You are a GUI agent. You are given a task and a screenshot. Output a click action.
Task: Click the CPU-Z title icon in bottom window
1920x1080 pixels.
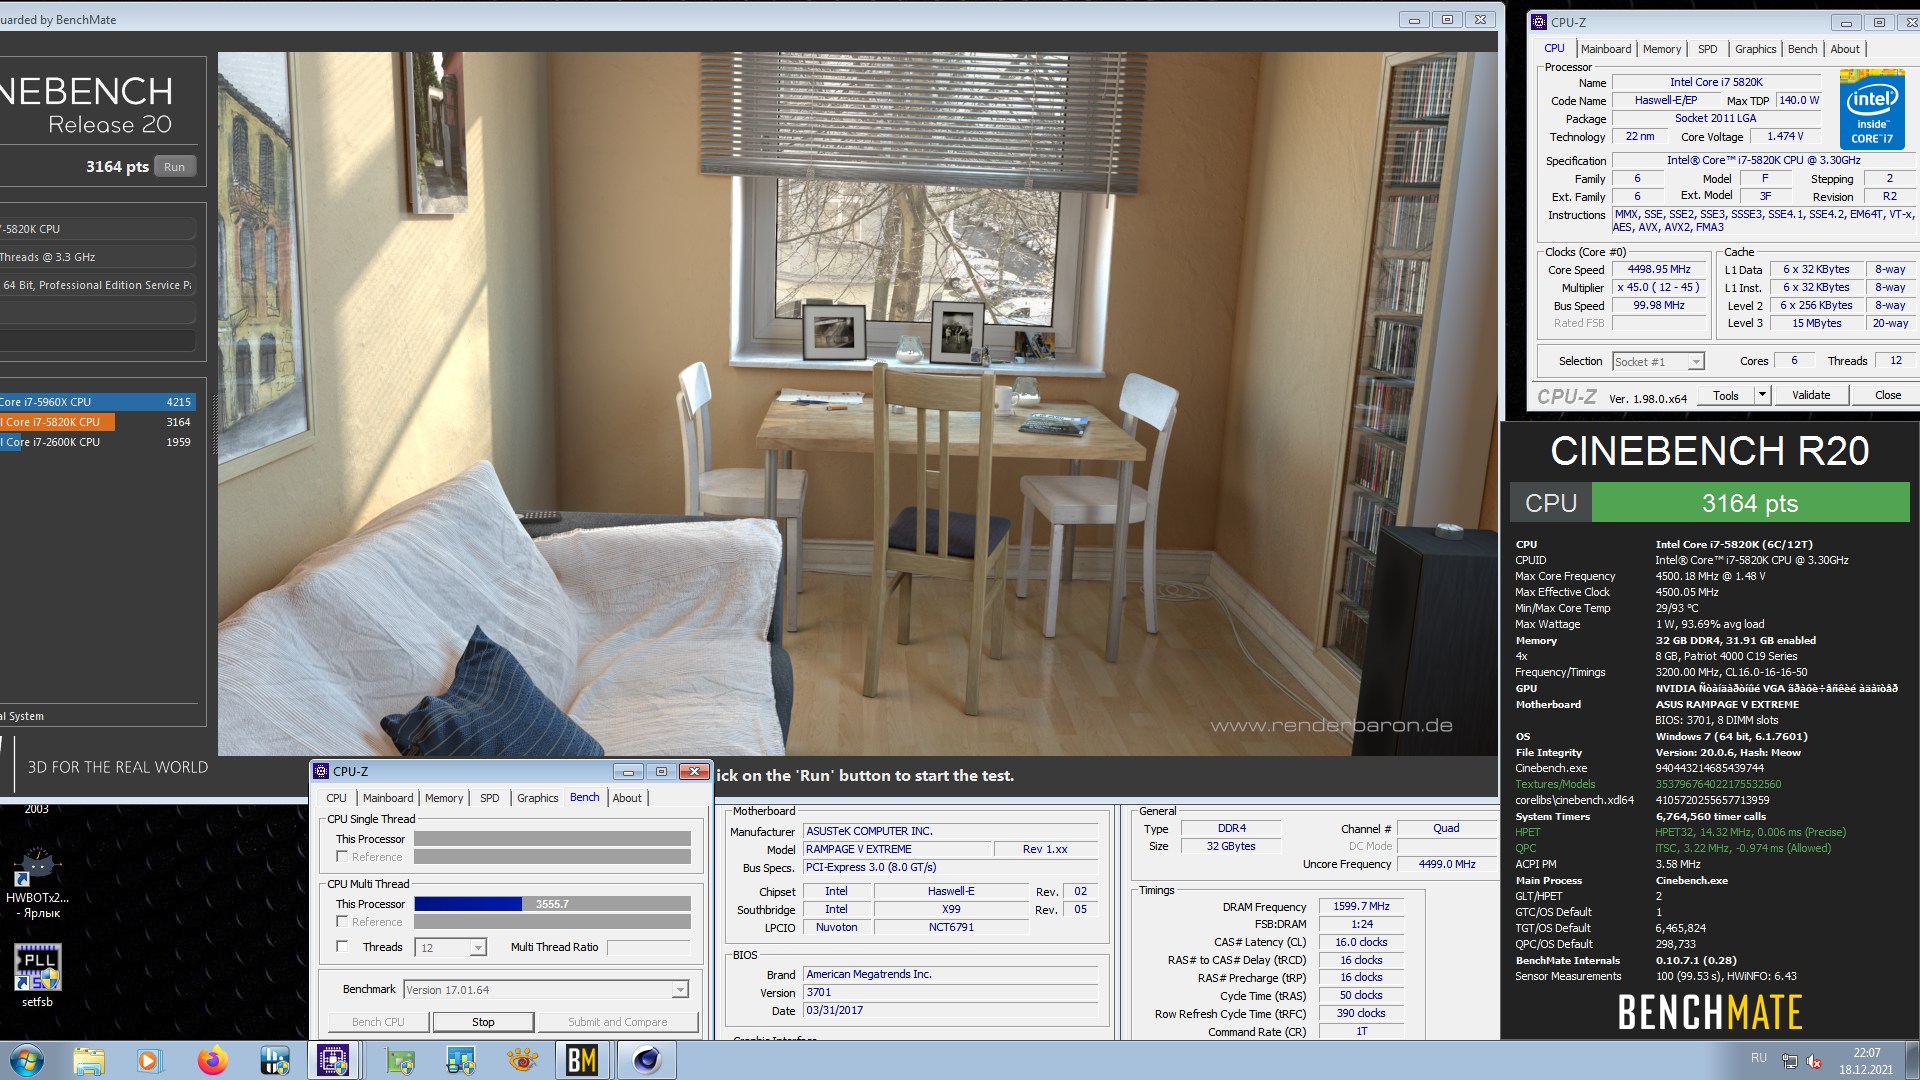tap(321, 771)
